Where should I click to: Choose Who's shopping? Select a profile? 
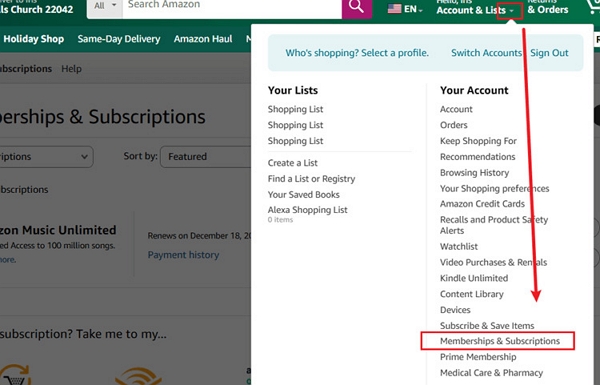pyautogui.click(x=357, y=53)
